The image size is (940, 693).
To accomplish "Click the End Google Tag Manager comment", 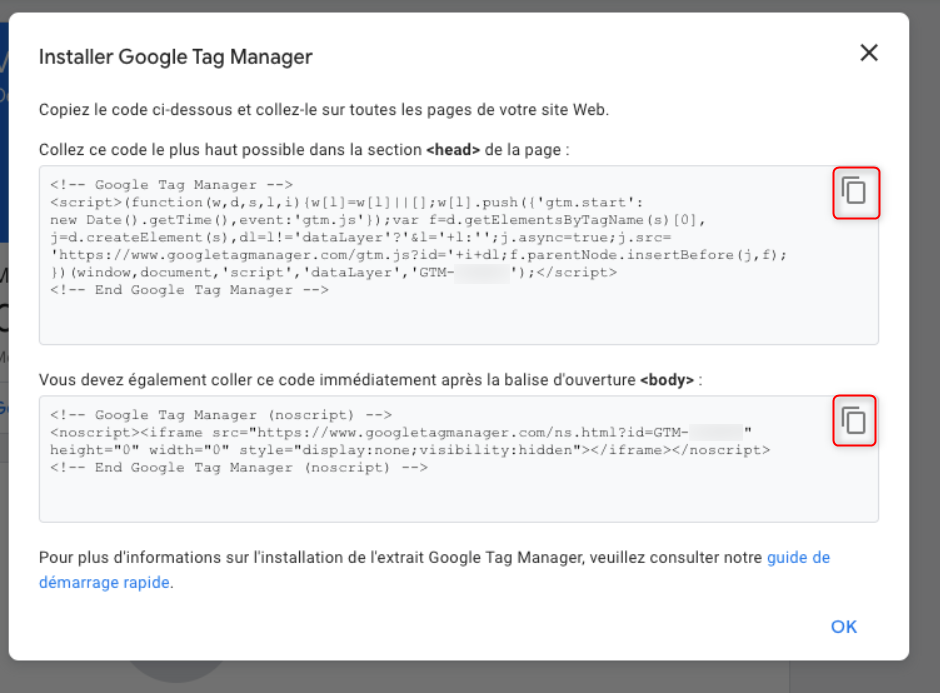I will 189,290.
